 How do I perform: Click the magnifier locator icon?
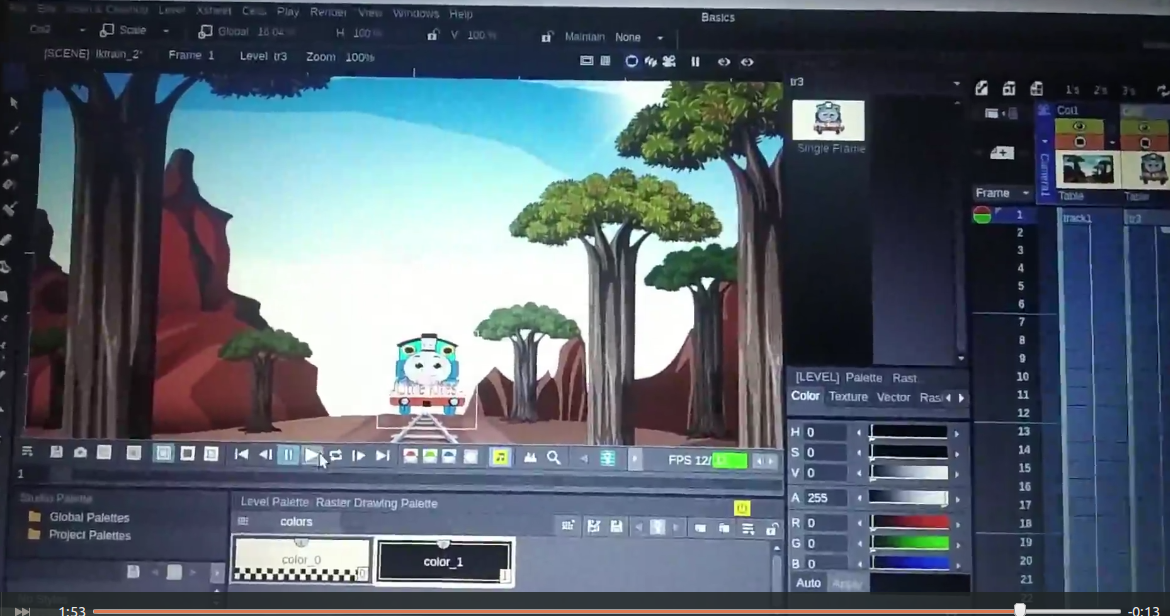(x=553, y=457)
